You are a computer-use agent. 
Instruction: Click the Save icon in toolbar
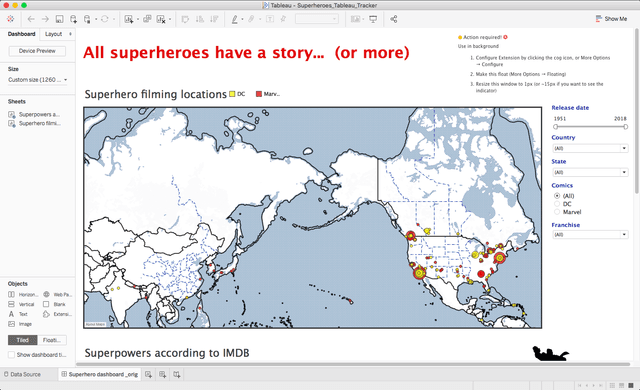pyautogui.click(x=59, y=19)
